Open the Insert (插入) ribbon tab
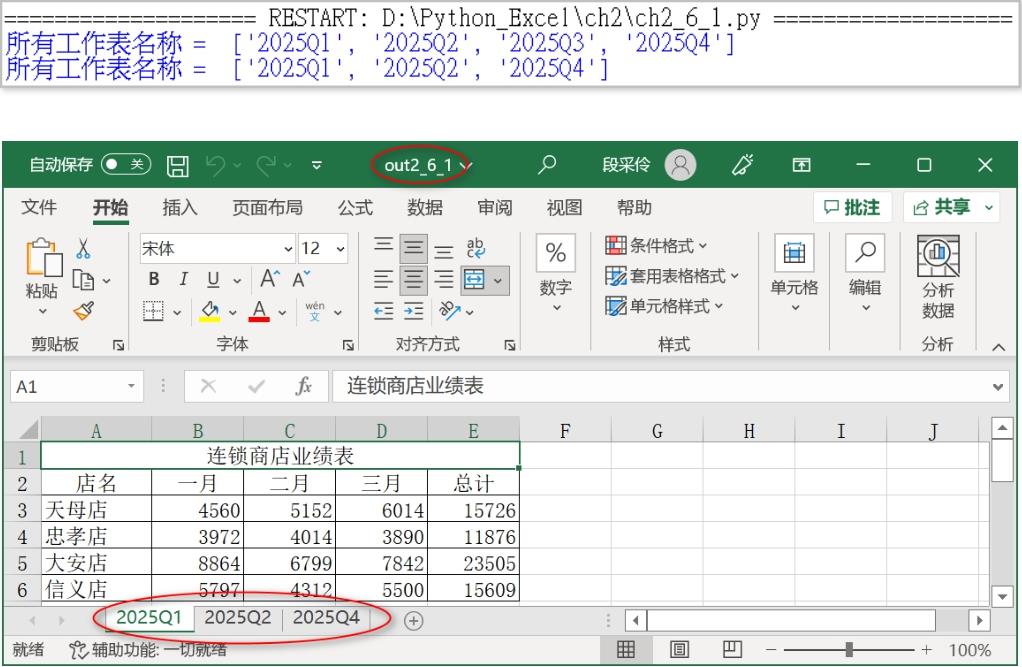 [x=180, y=207]
